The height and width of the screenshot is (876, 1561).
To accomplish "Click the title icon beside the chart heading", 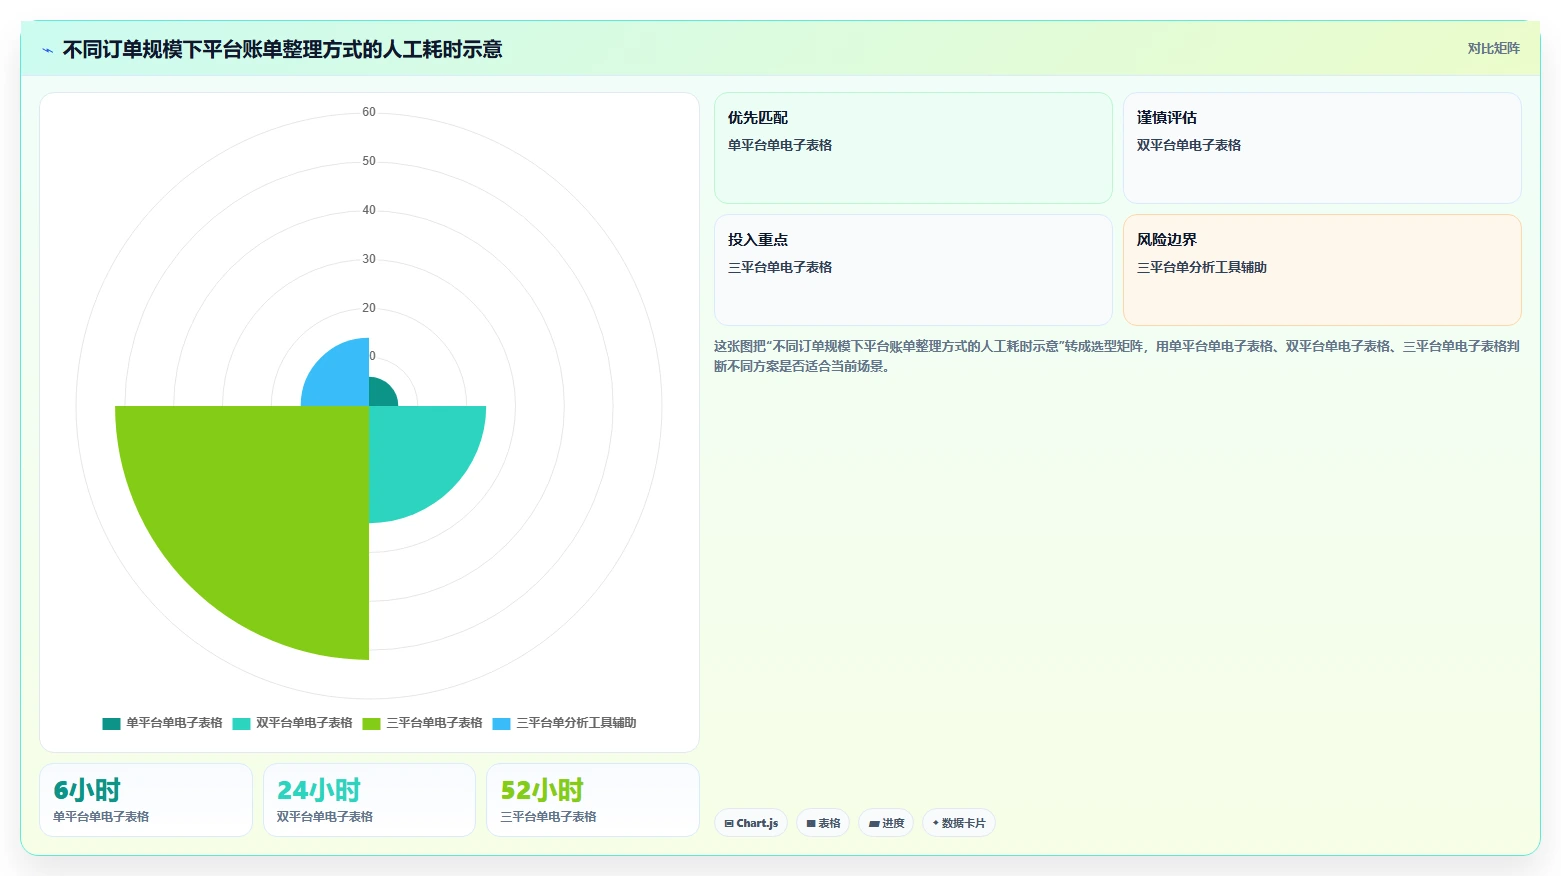I will (47, 50).
